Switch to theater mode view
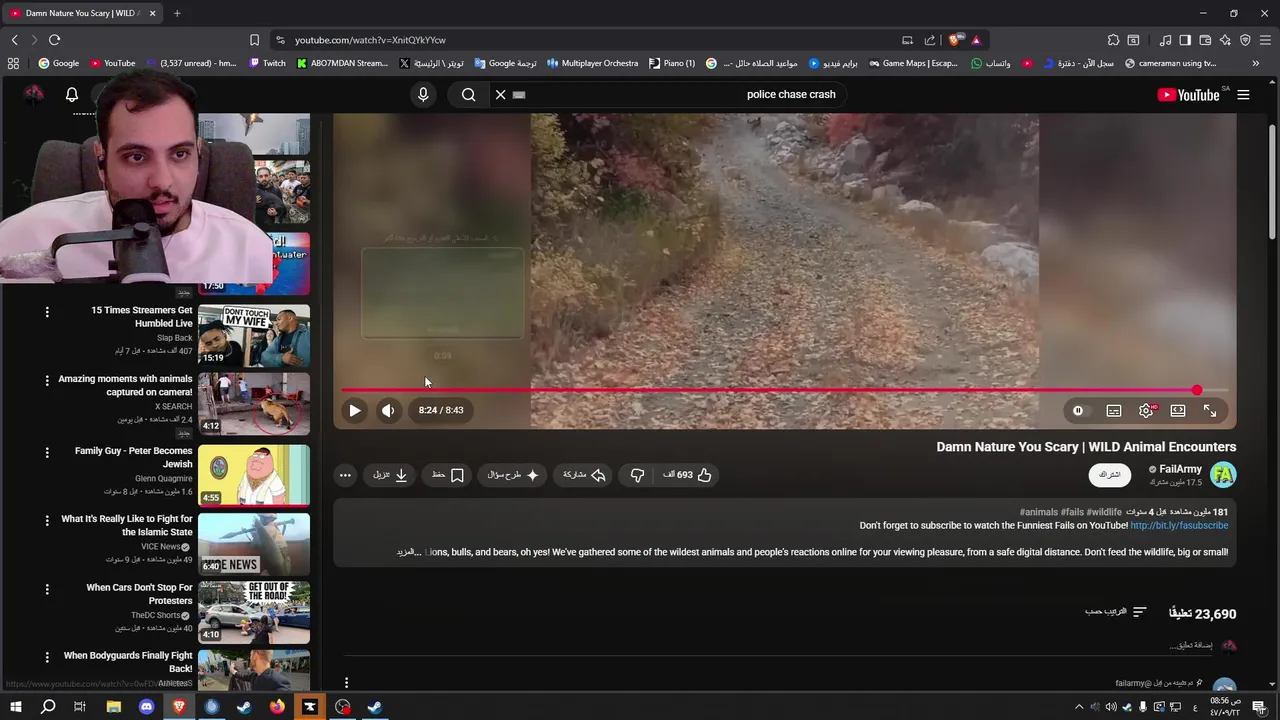Screen dimensions: 1280x720 (1178, 411)
